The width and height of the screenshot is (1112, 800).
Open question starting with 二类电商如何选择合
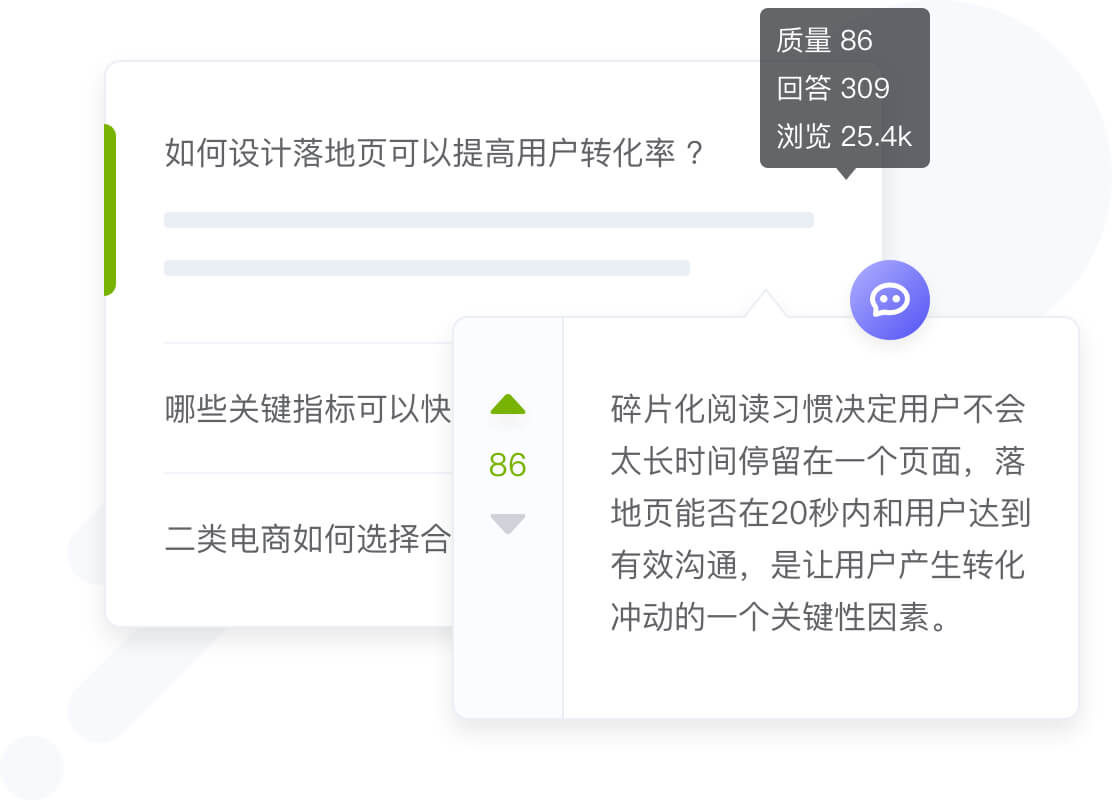click(x=308, y=538)
